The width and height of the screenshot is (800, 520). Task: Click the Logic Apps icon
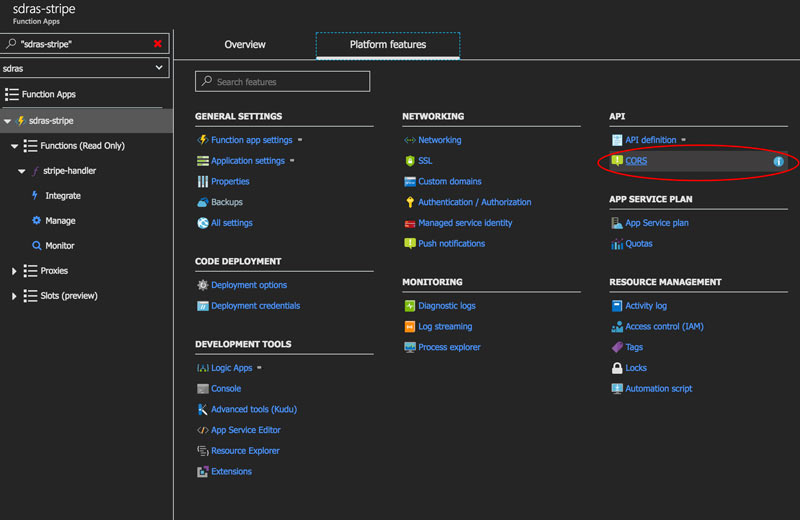pyautogui.click(x=203, y=368)
